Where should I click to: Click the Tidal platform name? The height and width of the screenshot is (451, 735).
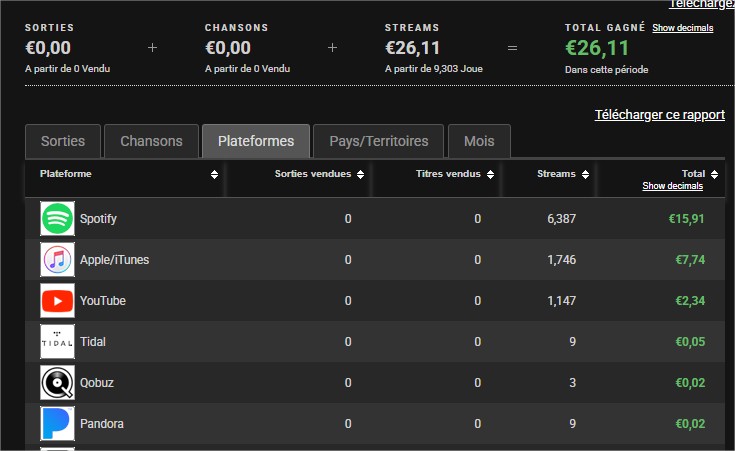93,342
